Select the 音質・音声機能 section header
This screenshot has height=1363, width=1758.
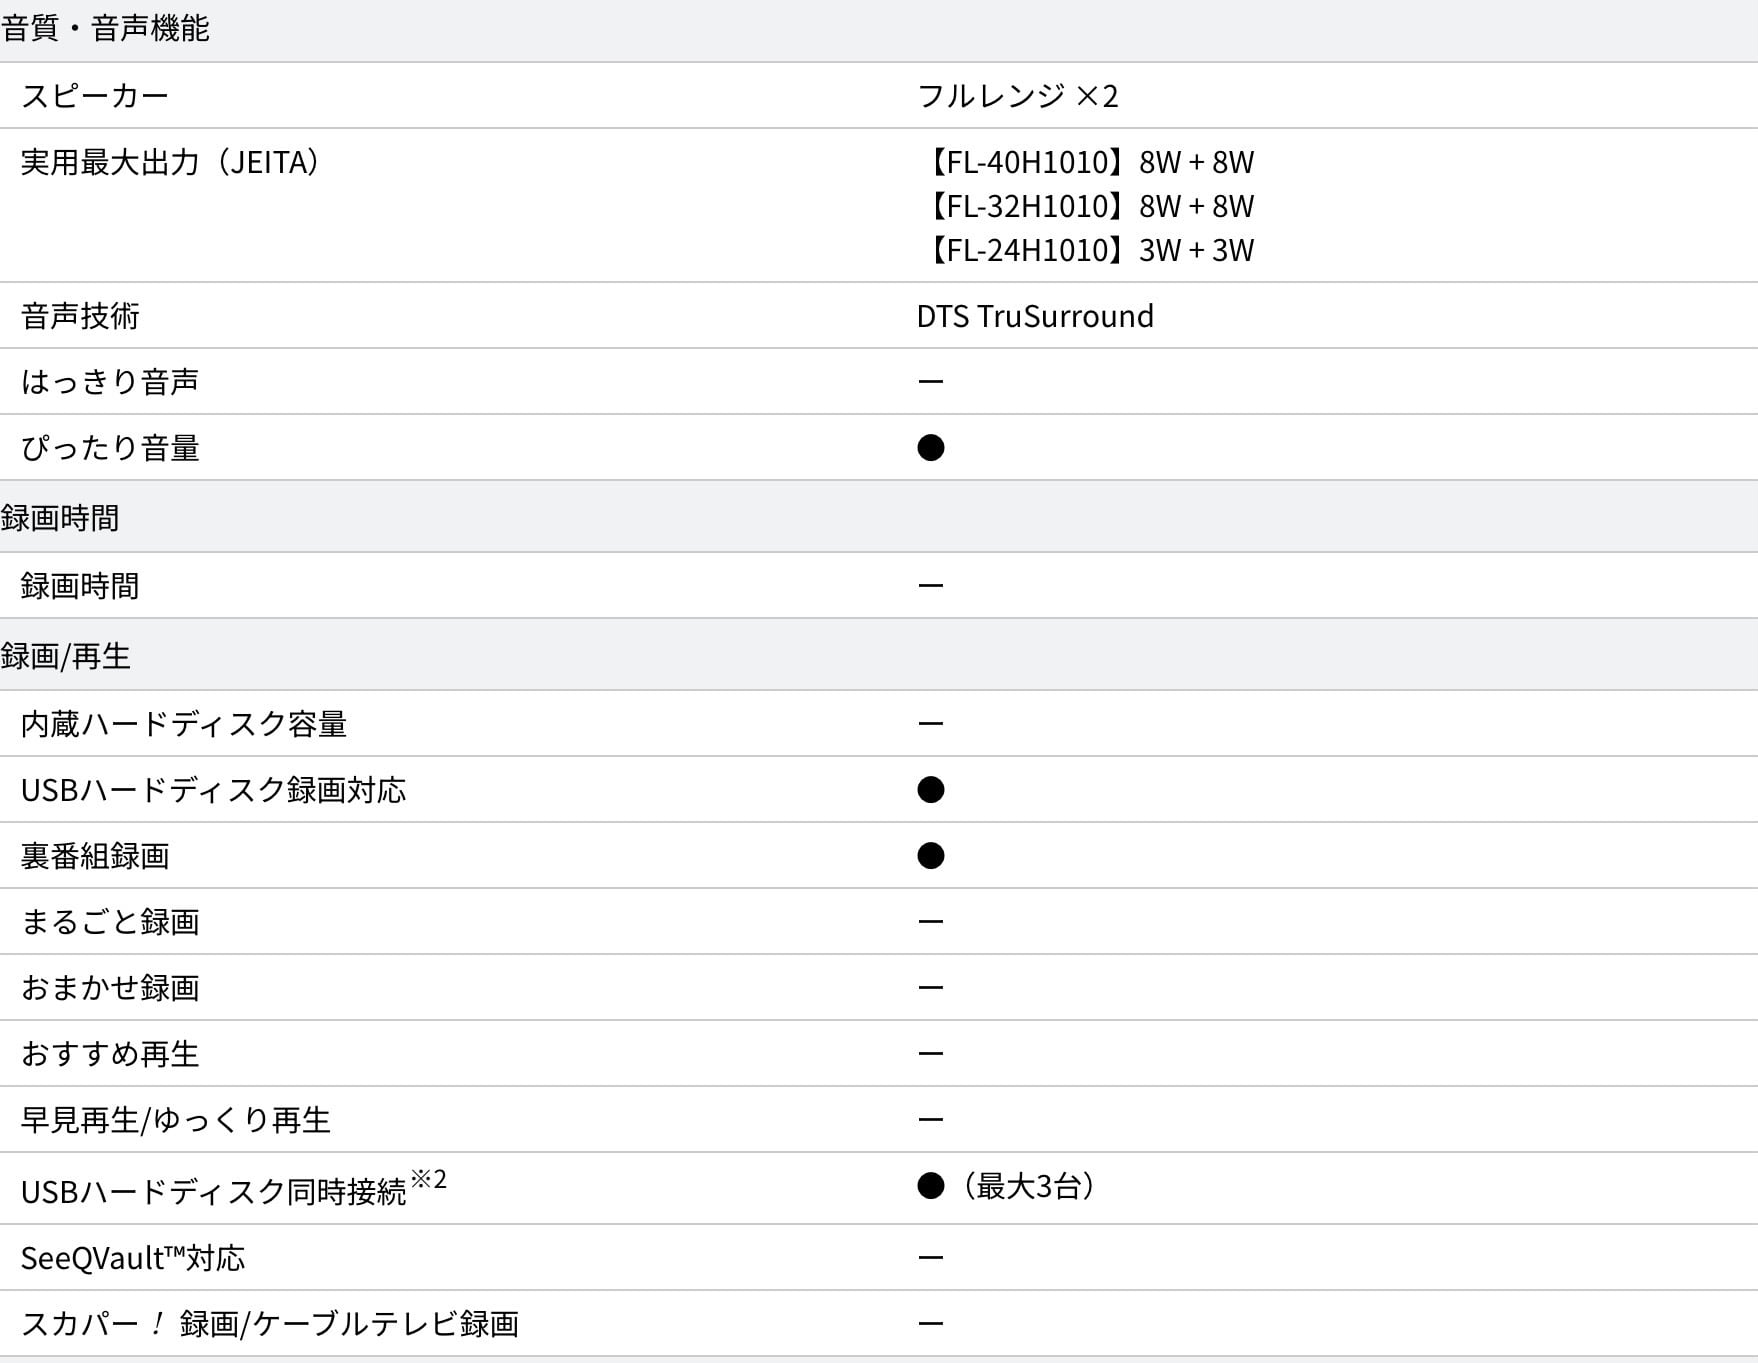[105, 28]
